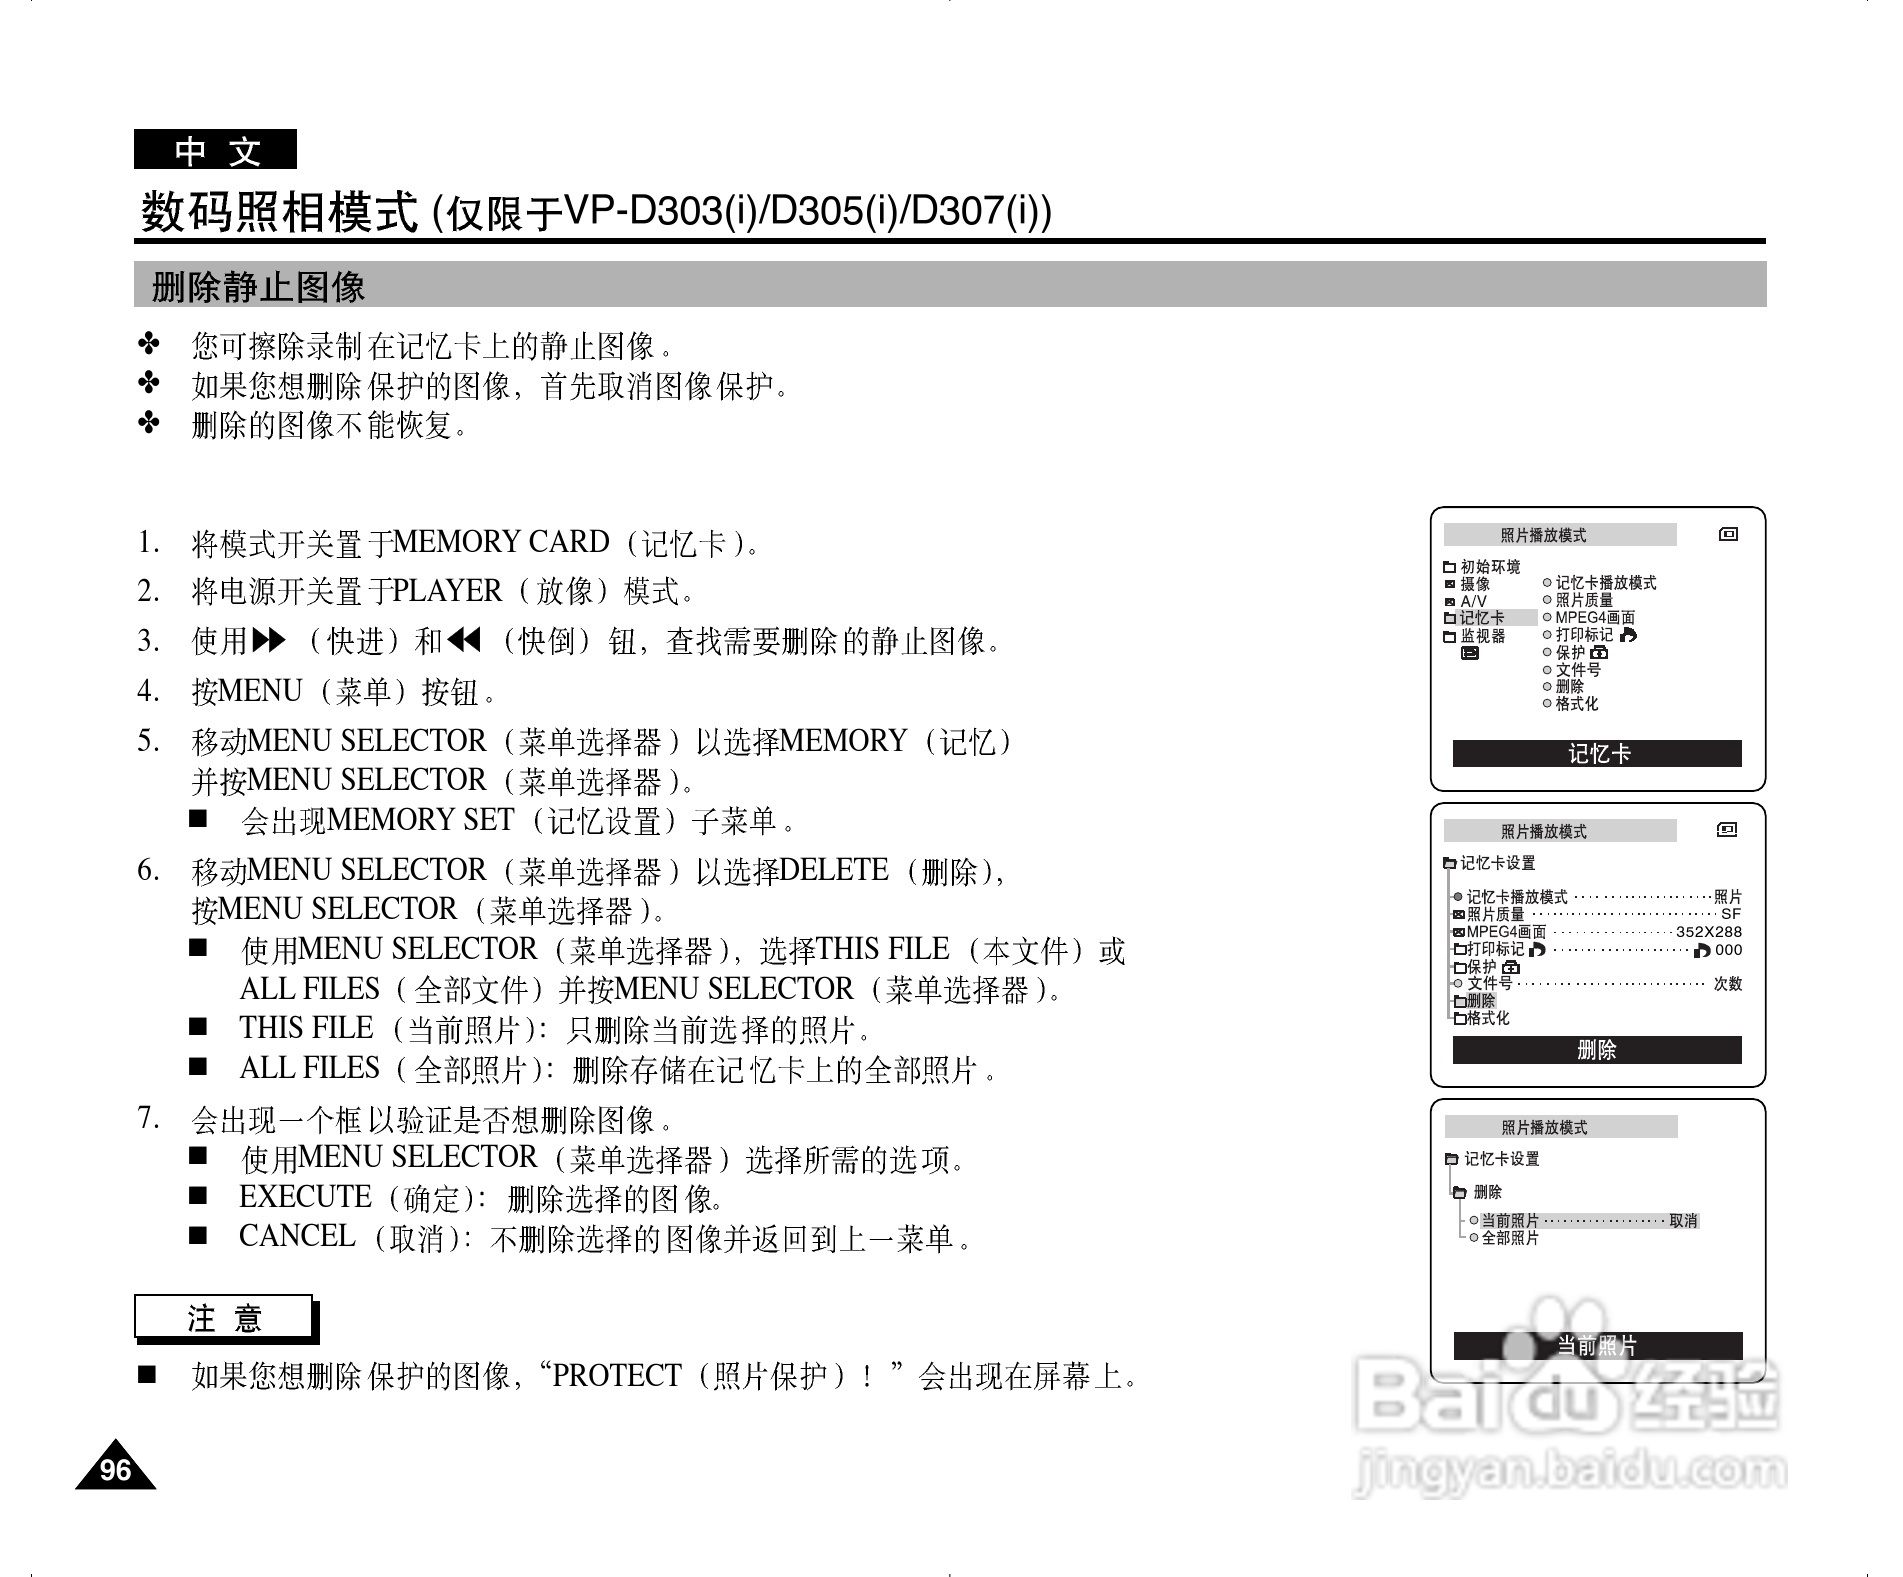Select the highlighted 记忆卡 menu item
The width and height of the screenshot is (1903, 1577).
1489,618
